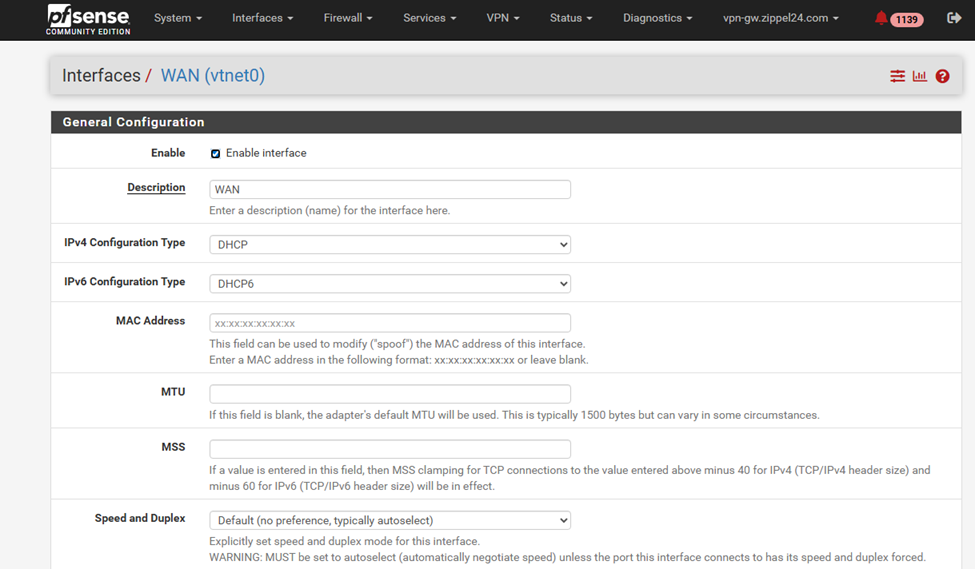Screen dimensions: 975x569
Task: Open the VPN menu
Action: [x=502, y=18]
